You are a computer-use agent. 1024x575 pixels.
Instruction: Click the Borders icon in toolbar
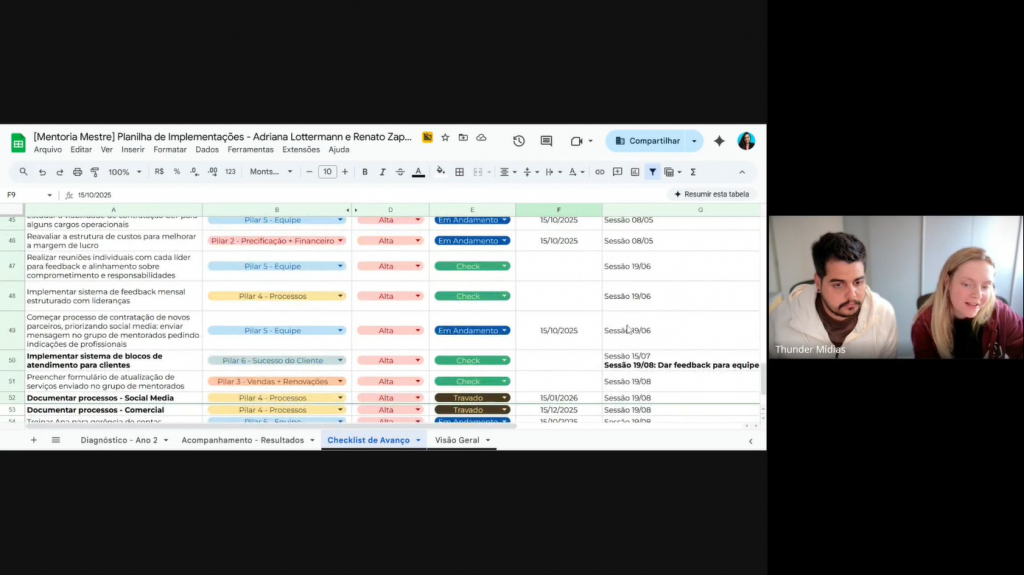pos(459,172)
